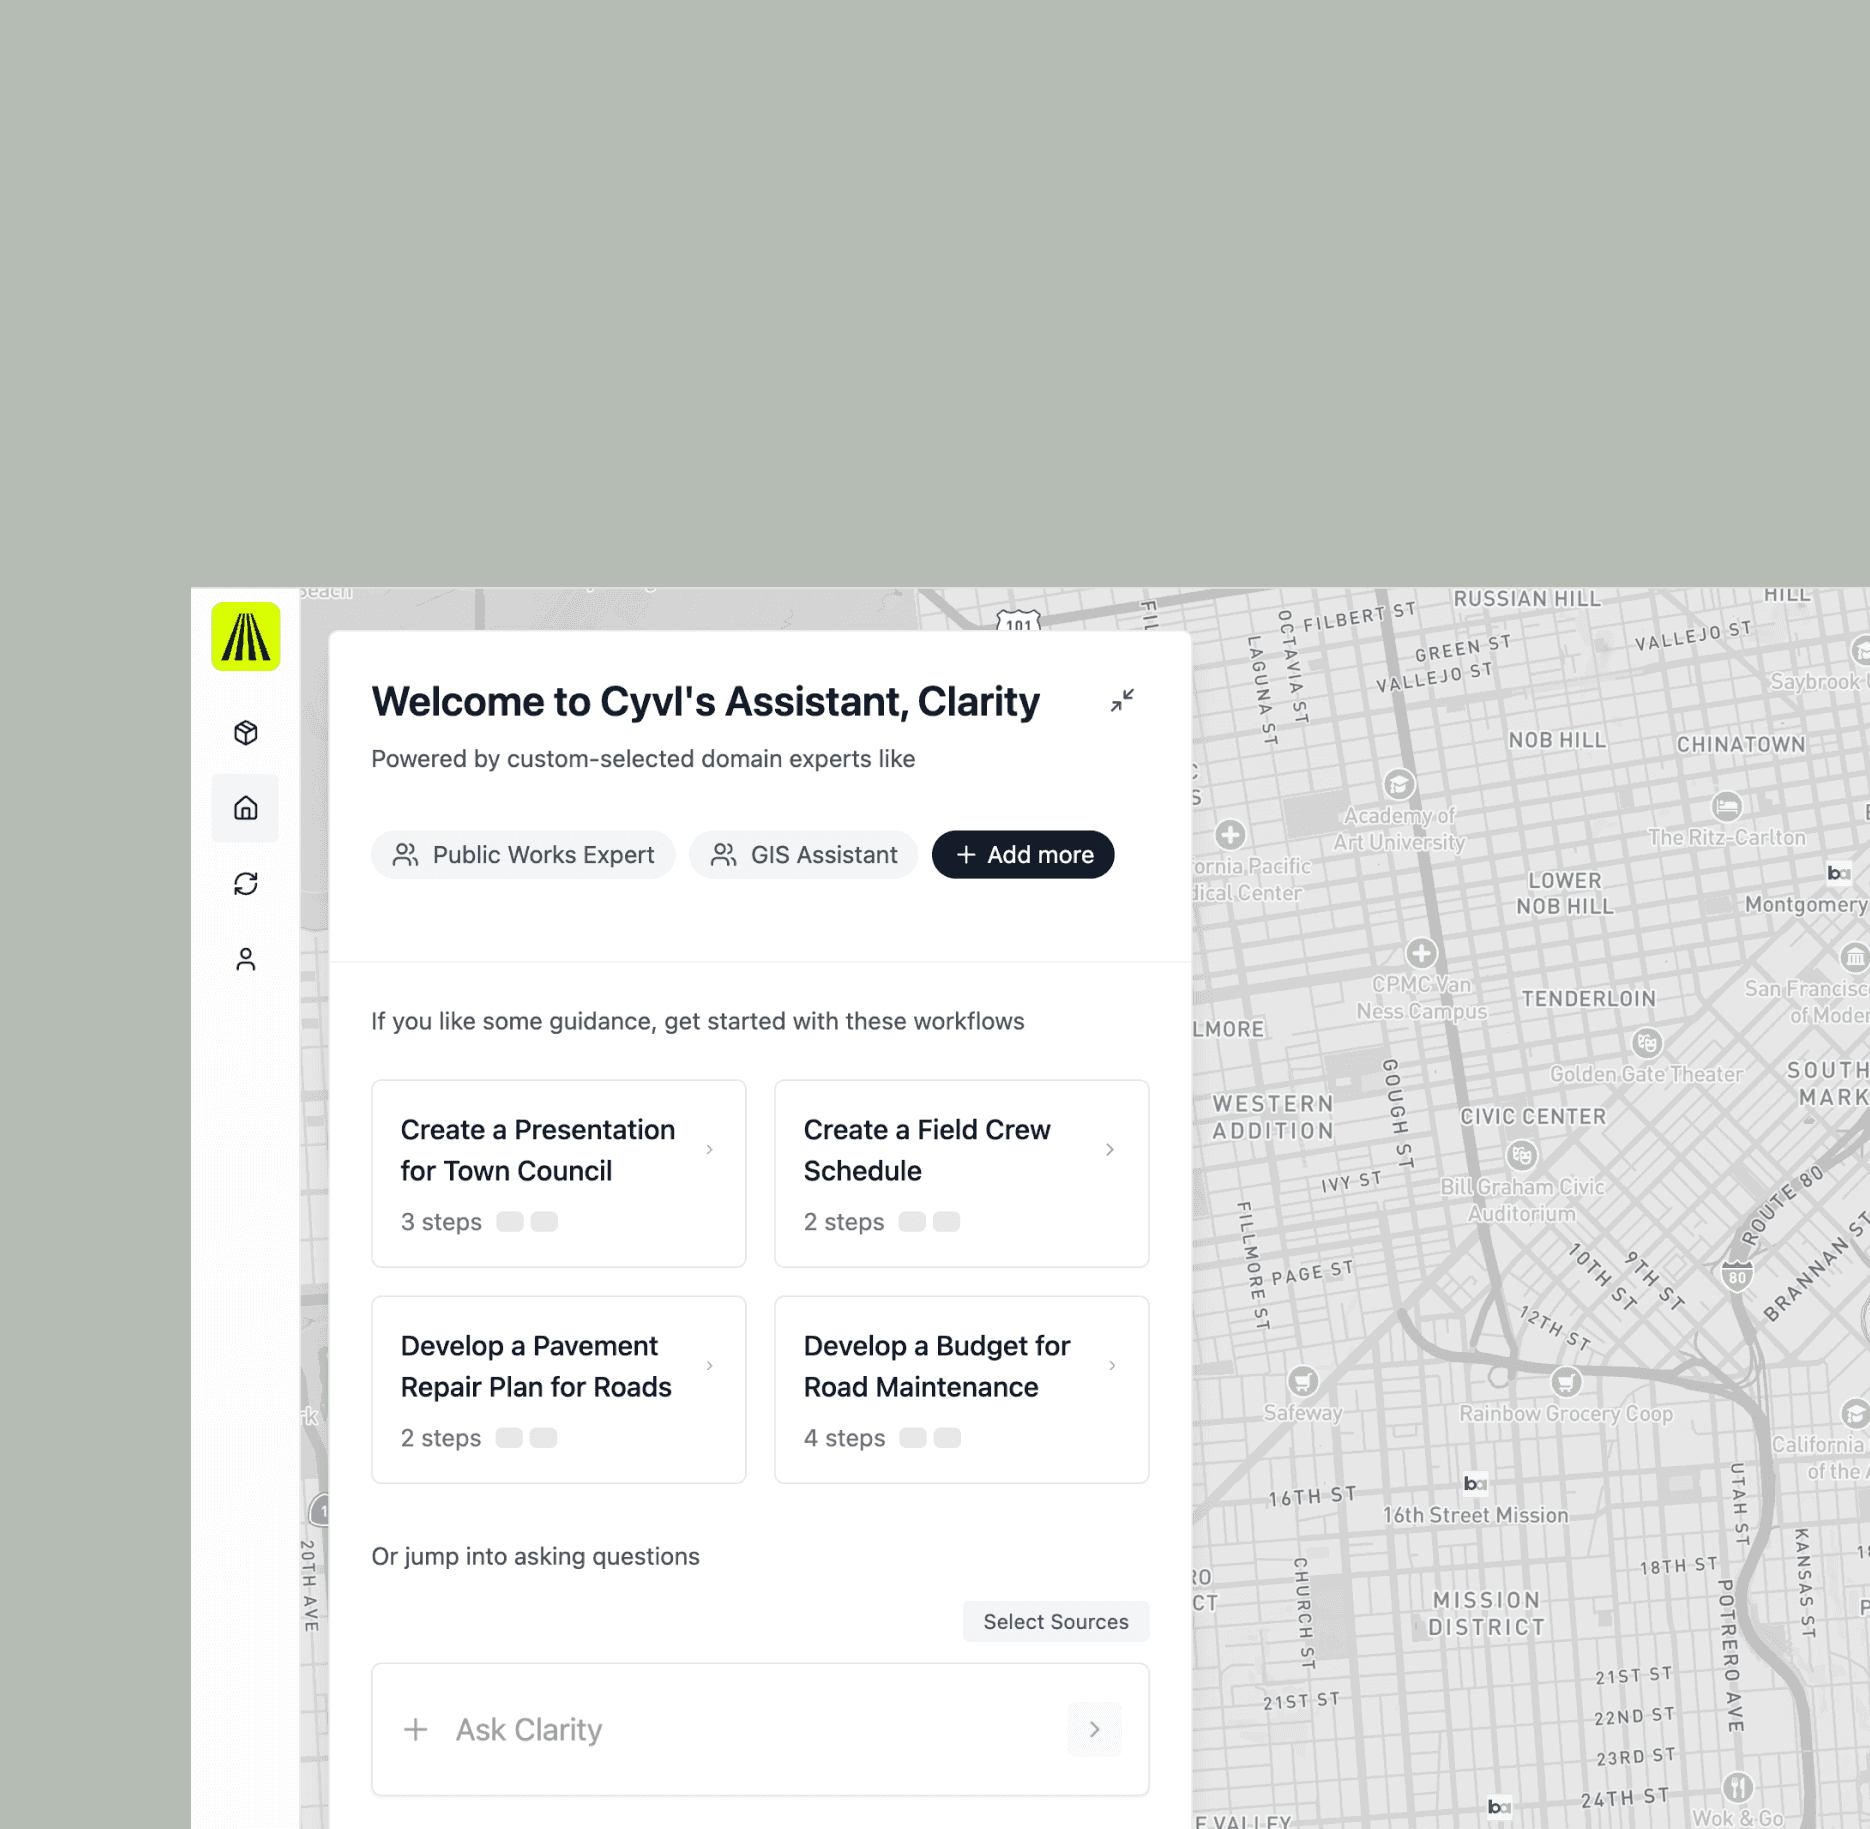The width and height of the screenshot is (1870, 1829).
Task: Click the Academy of Art University map marker
Action: point(1399,784)
